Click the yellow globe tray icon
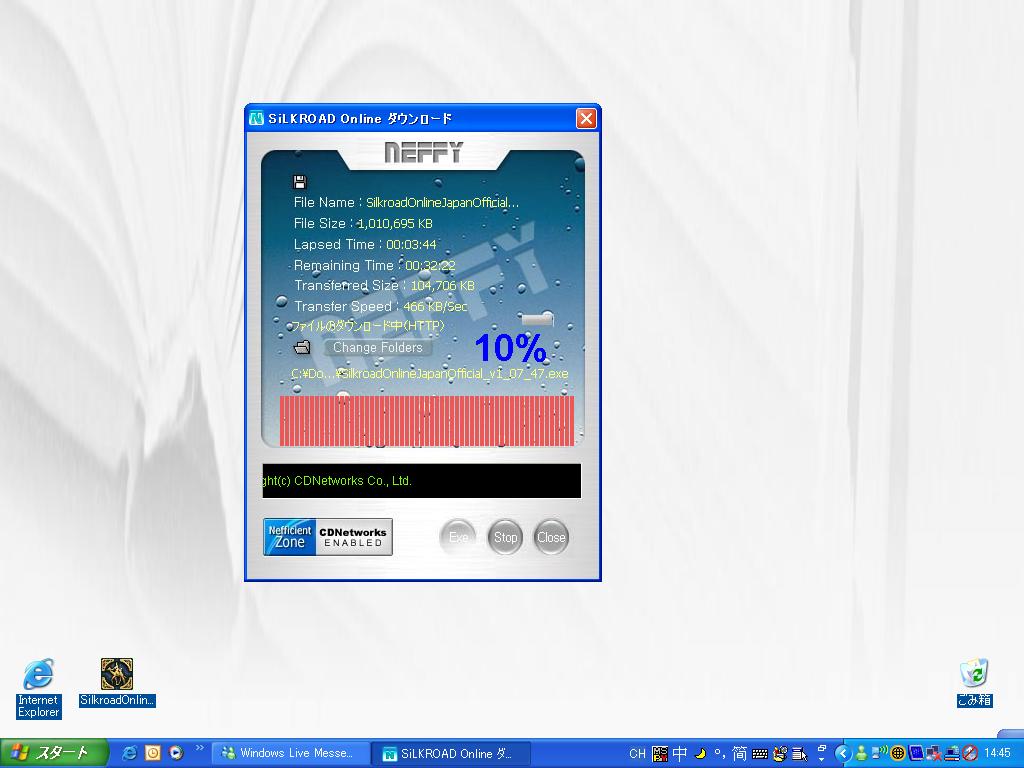Viewport: 1024px width, 768px height. (898, 754)
